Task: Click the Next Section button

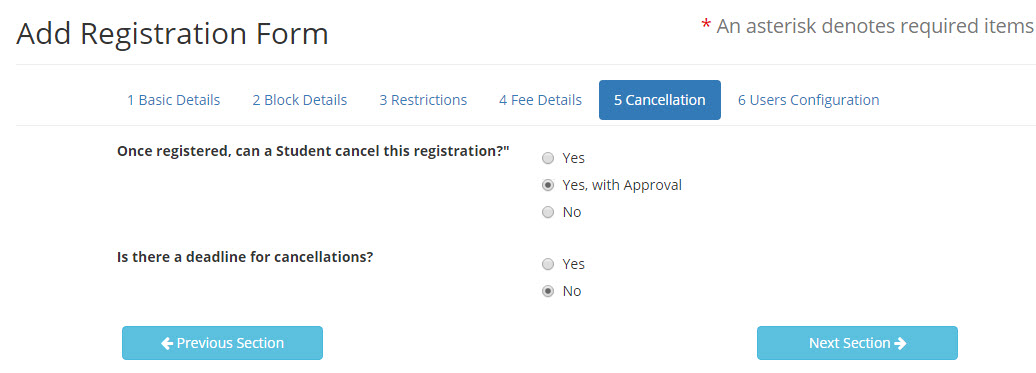Action: click(857, 343)
